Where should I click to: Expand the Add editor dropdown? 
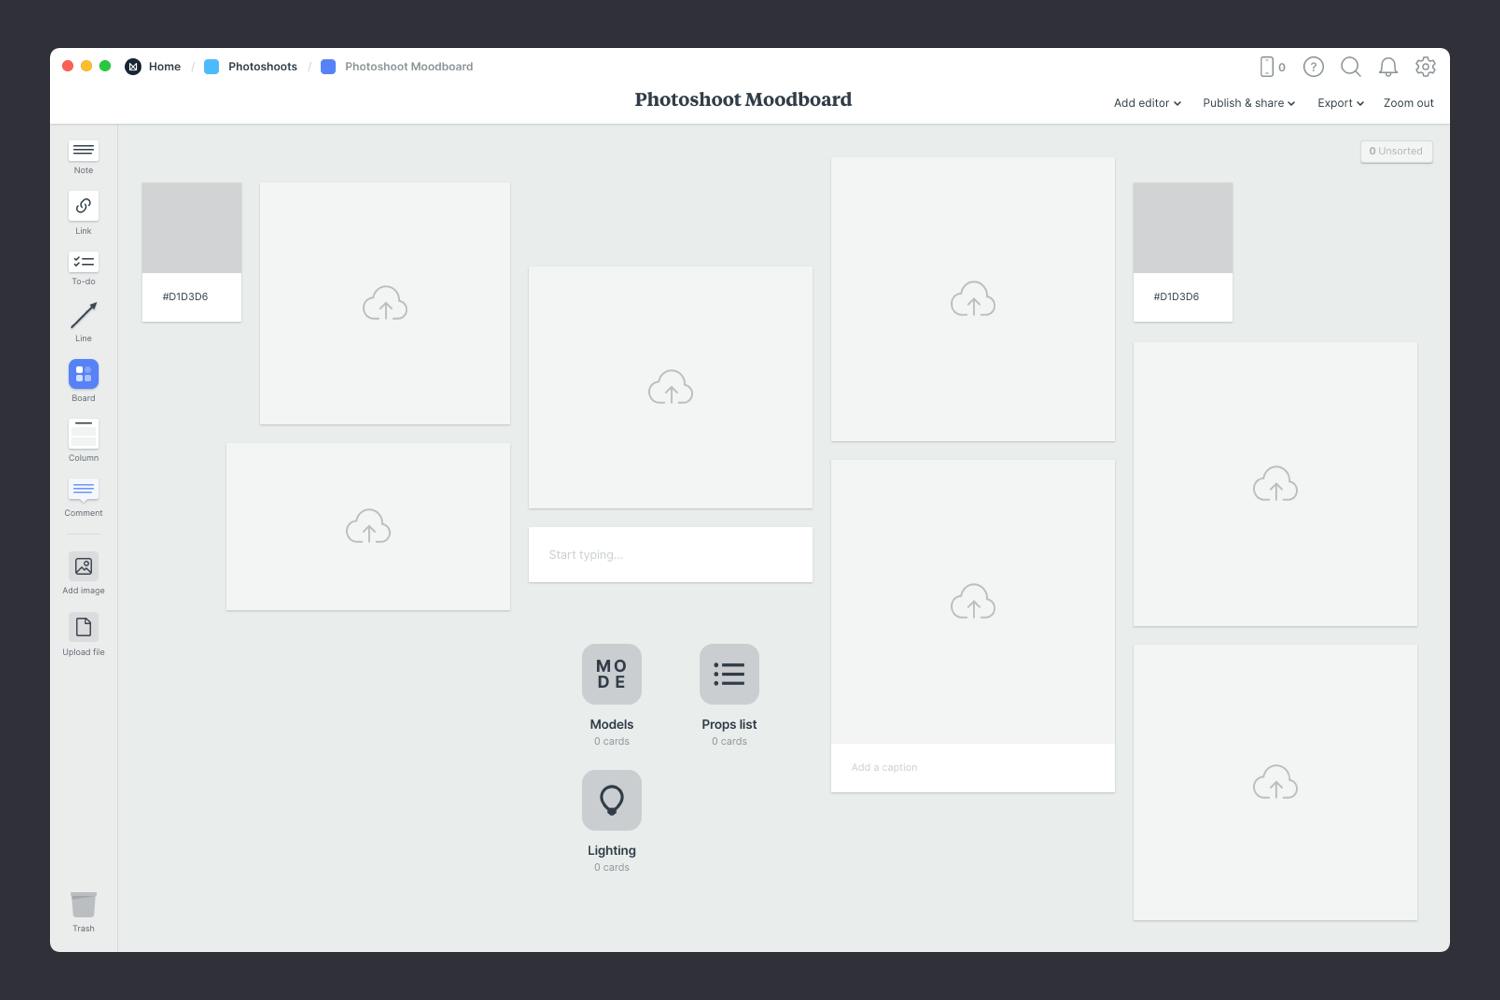point(1147,103)
